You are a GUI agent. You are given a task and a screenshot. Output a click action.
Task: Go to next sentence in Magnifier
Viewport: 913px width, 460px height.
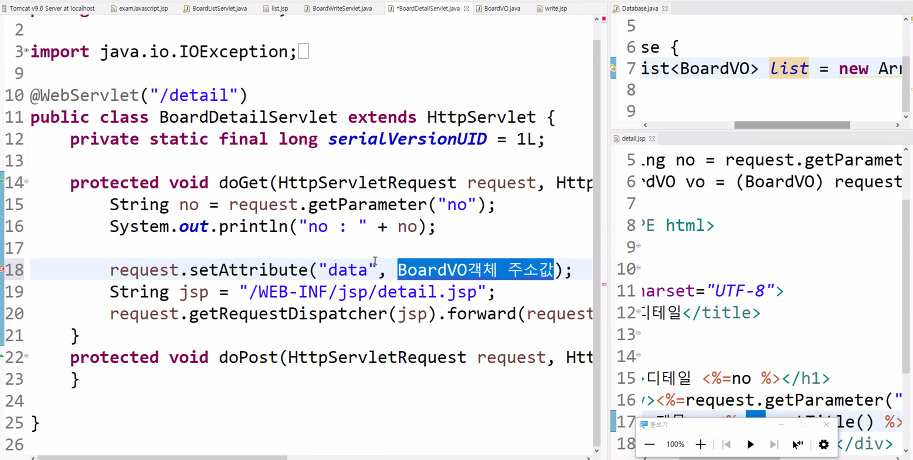point(774,444)
